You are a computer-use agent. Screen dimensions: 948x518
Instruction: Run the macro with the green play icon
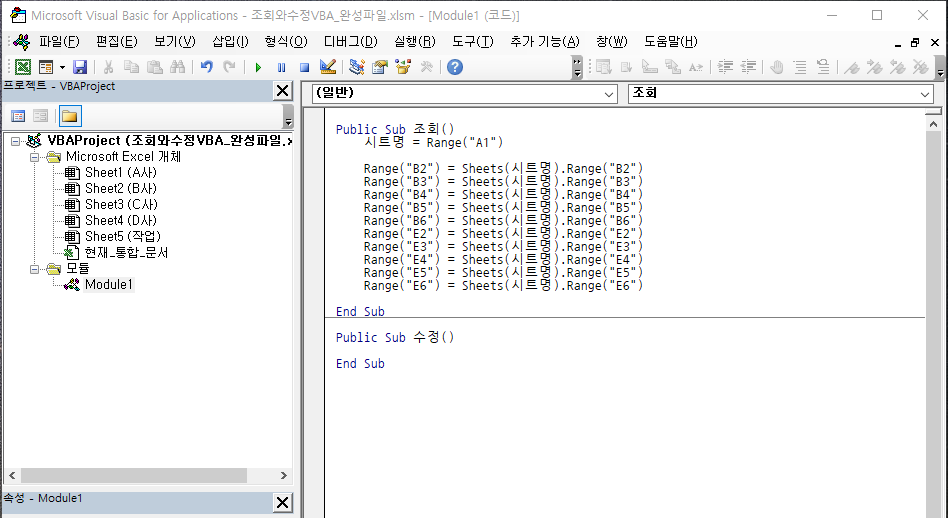pyautogui.click(x=258, y=67)
